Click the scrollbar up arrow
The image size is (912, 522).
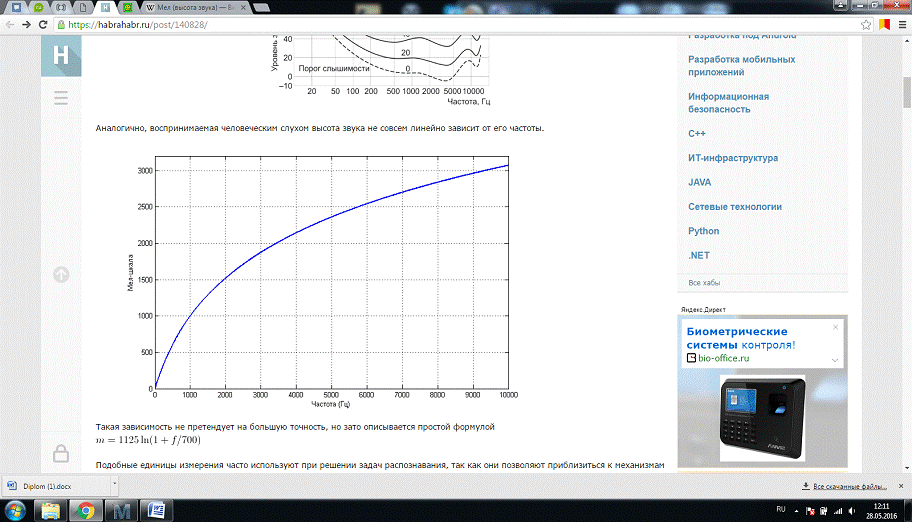pyautogui.click(x=907, y=41)
